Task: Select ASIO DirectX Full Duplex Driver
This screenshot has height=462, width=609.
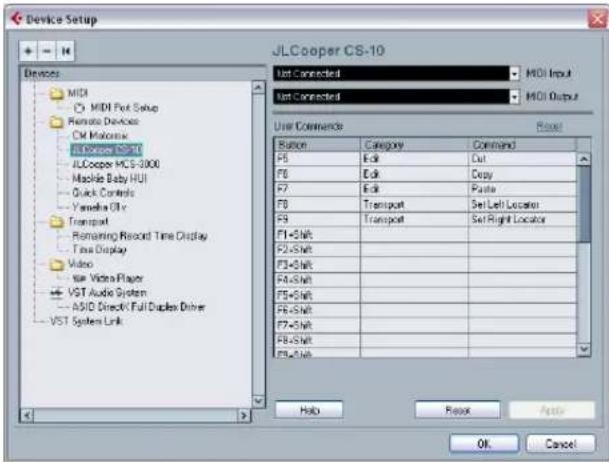Action: click(x=138, y=307)
